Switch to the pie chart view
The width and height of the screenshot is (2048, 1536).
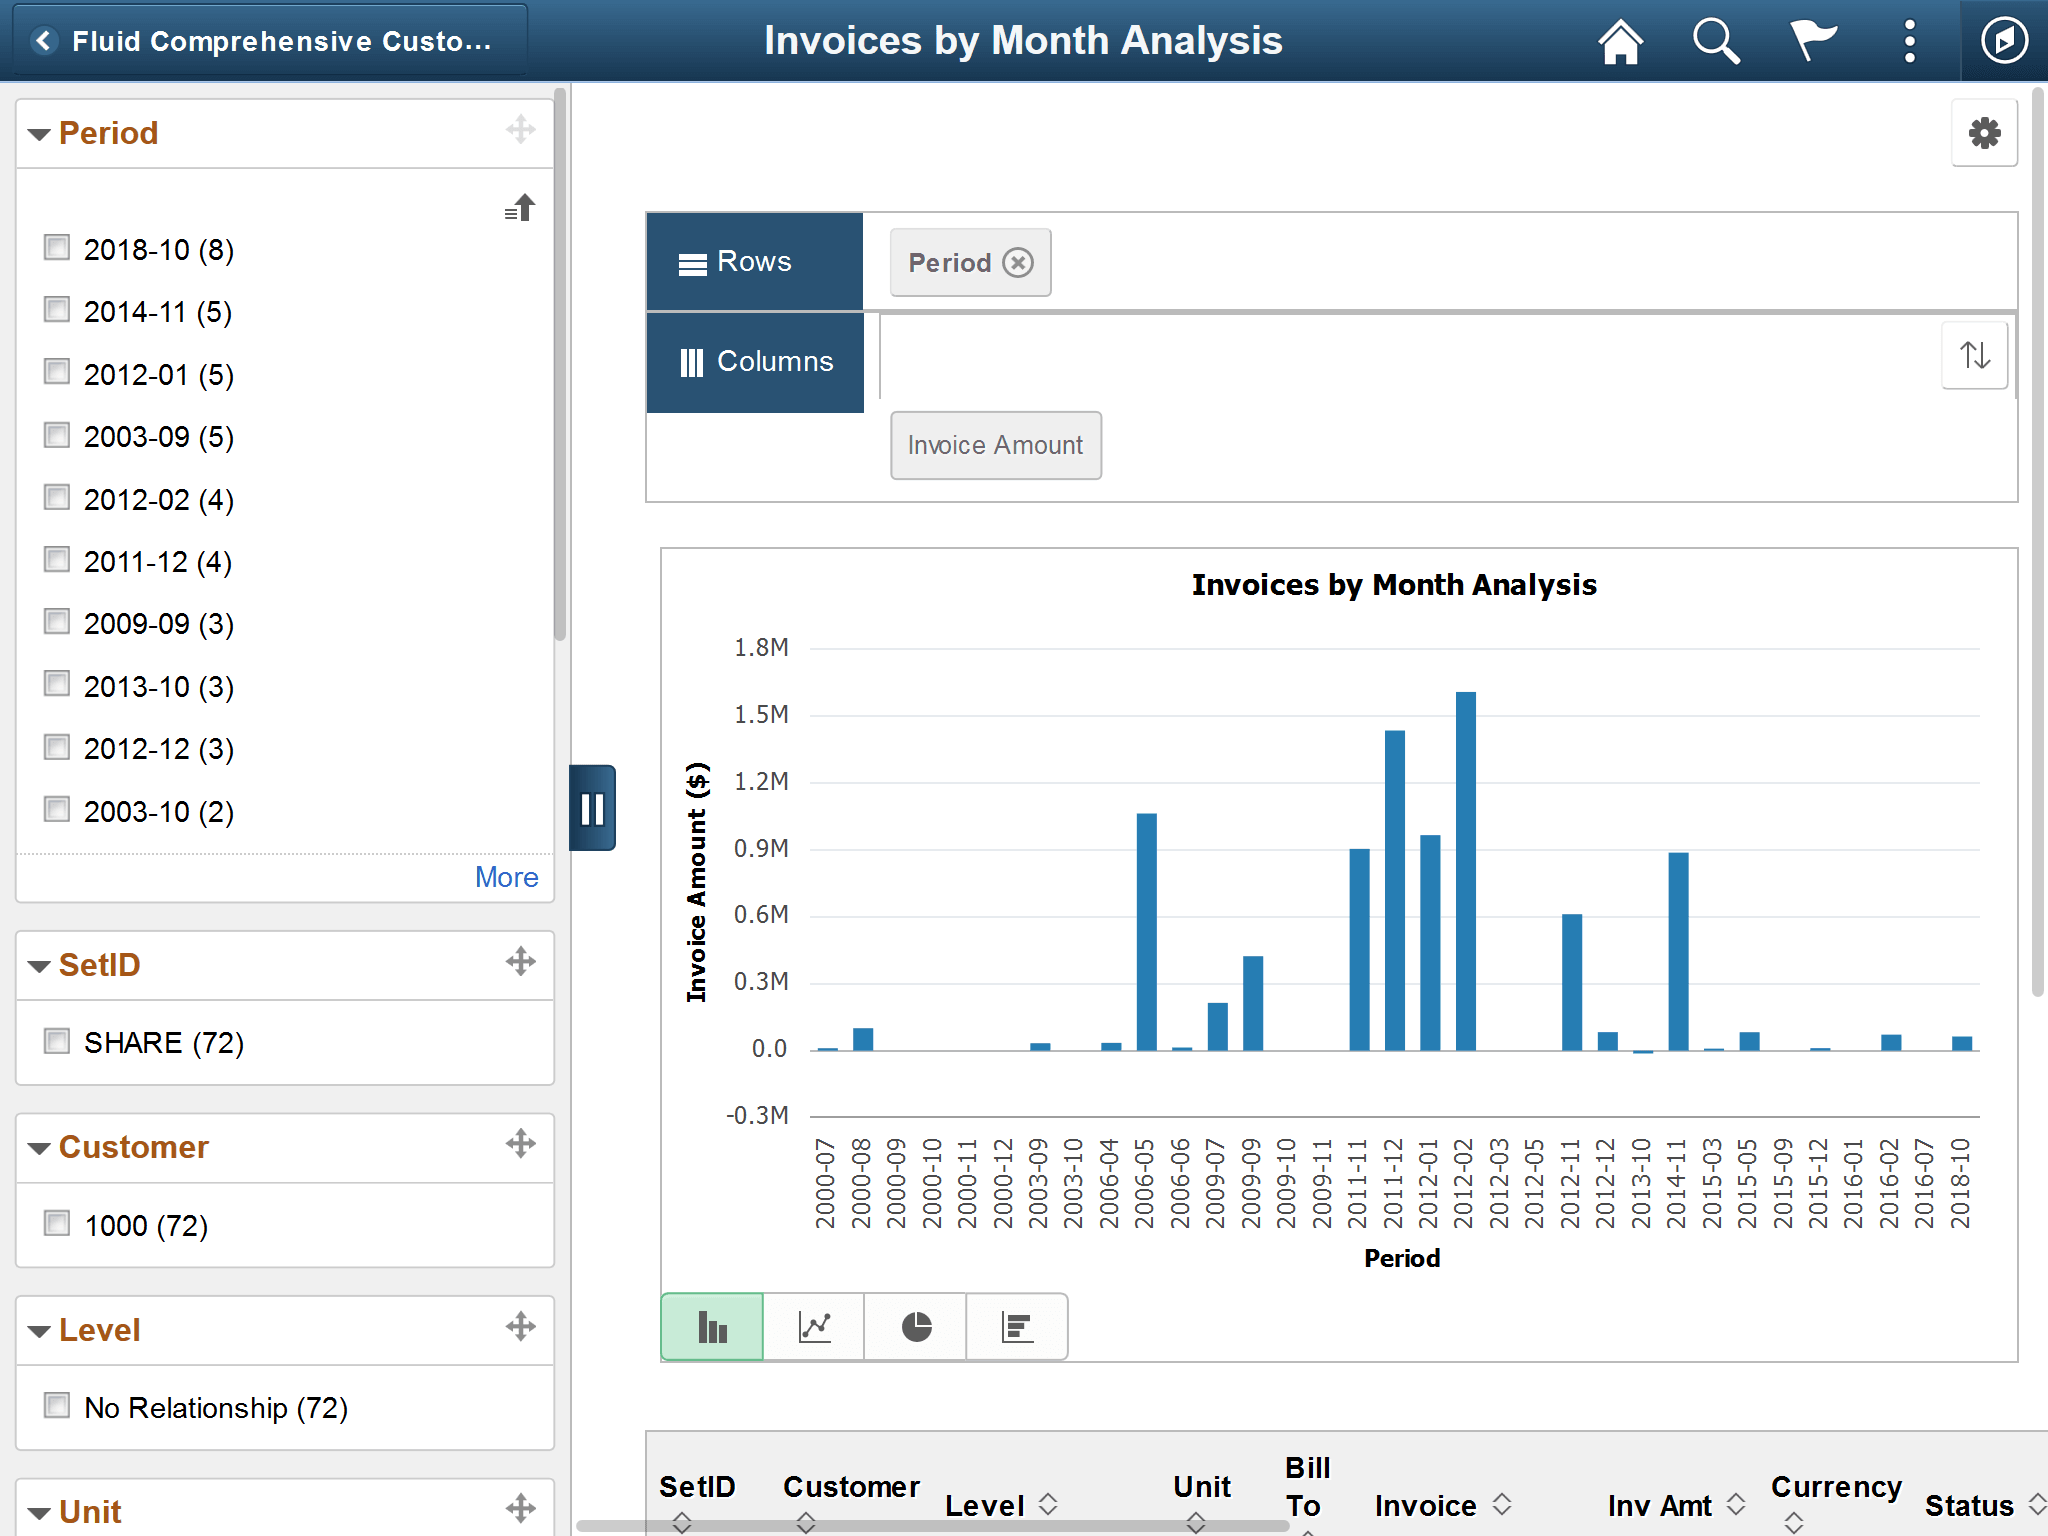click(914, 1326)
